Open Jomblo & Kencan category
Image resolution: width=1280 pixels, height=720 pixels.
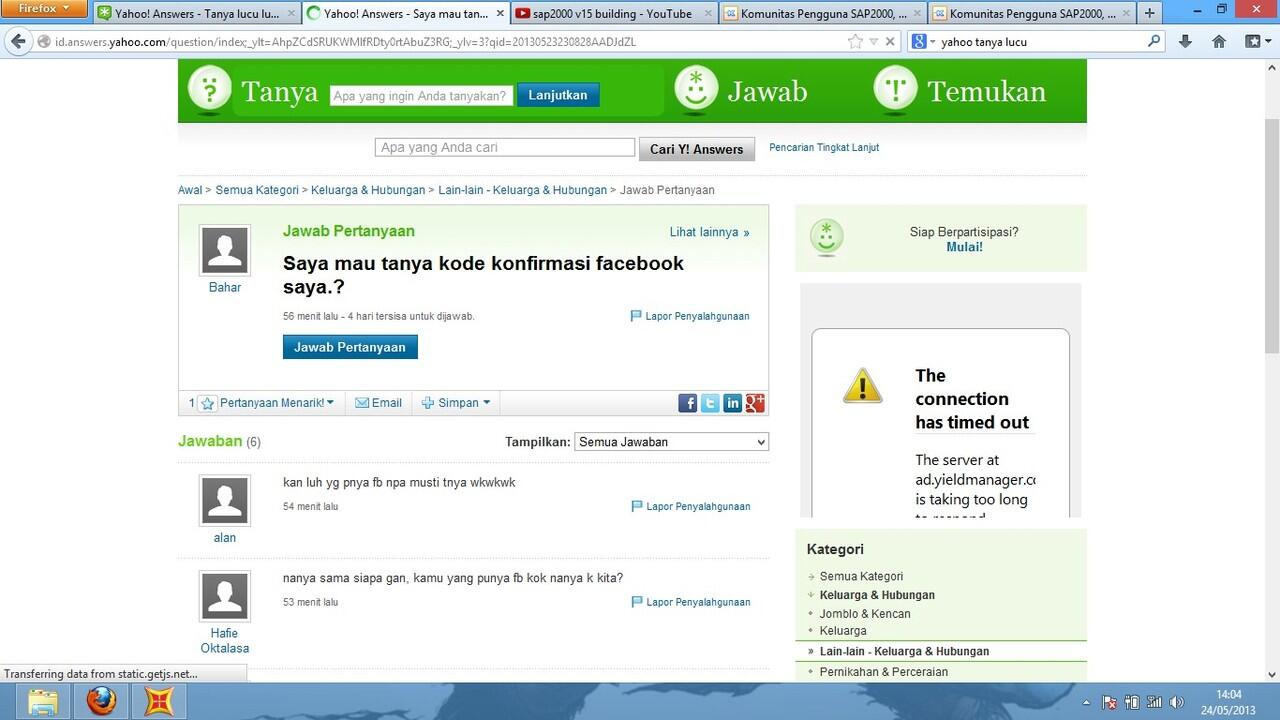tap(865, 614)
